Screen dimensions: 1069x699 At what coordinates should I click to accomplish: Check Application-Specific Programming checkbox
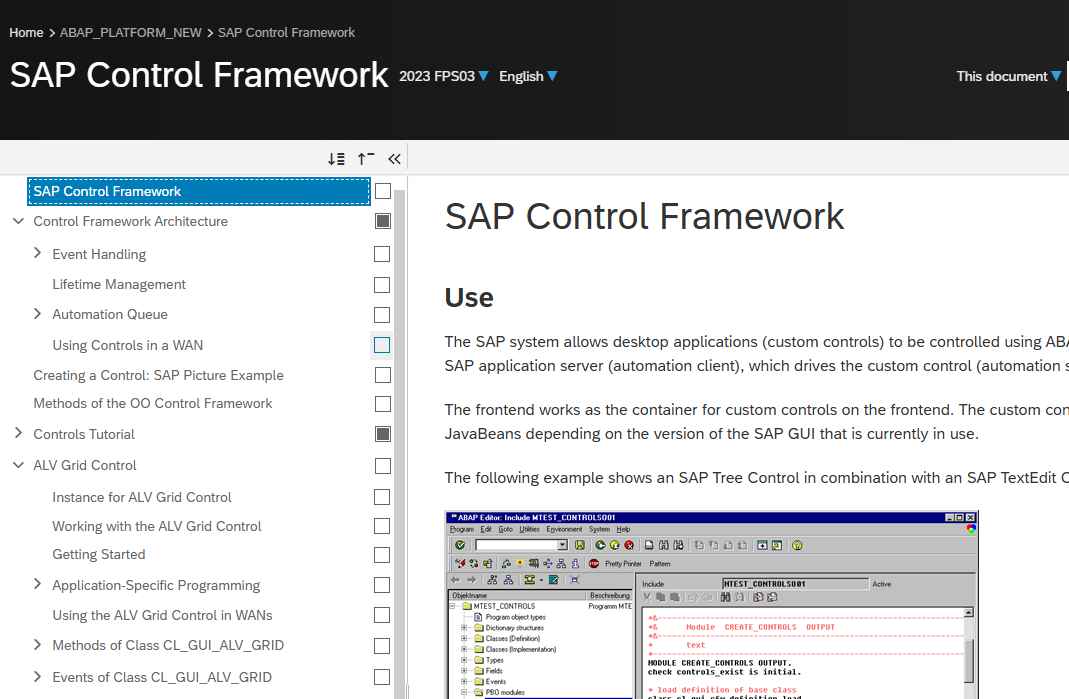coord(382,585)
